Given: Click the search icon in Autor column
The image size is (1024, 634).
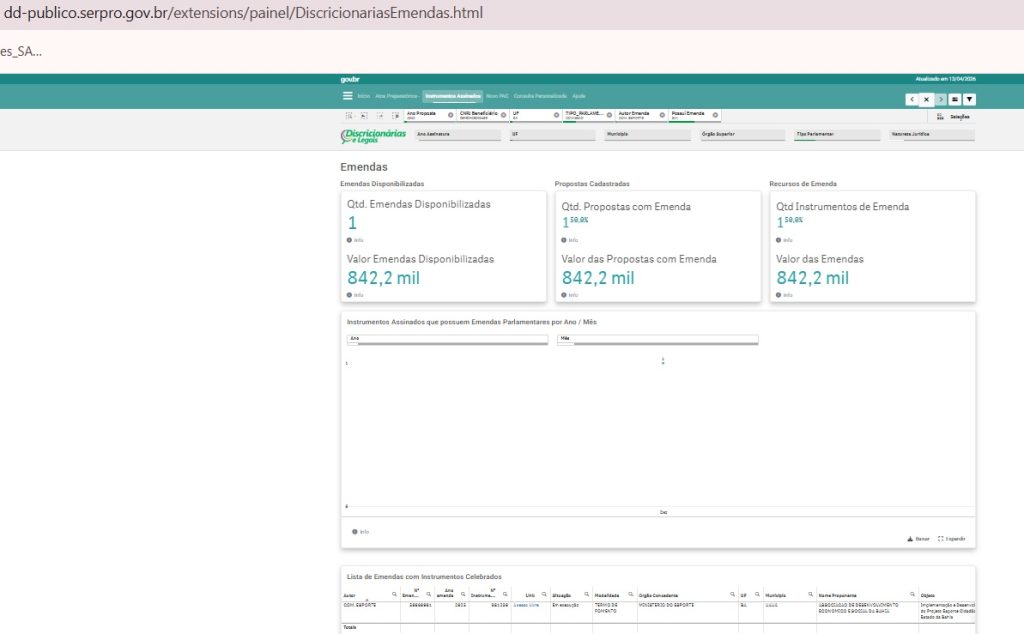Looking at the screenshot, I should pos(394,594).
